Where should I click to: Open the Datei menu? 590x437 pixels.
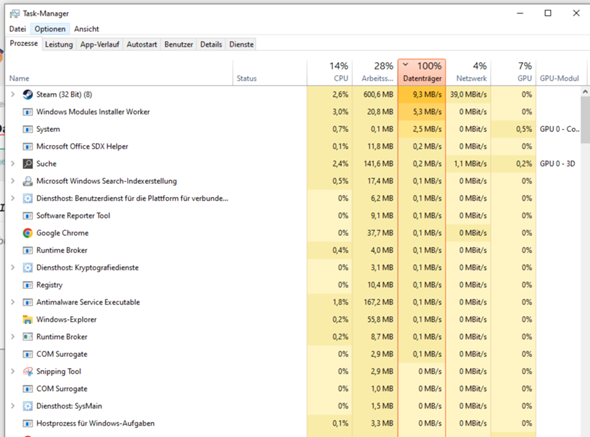click(18, 29)
